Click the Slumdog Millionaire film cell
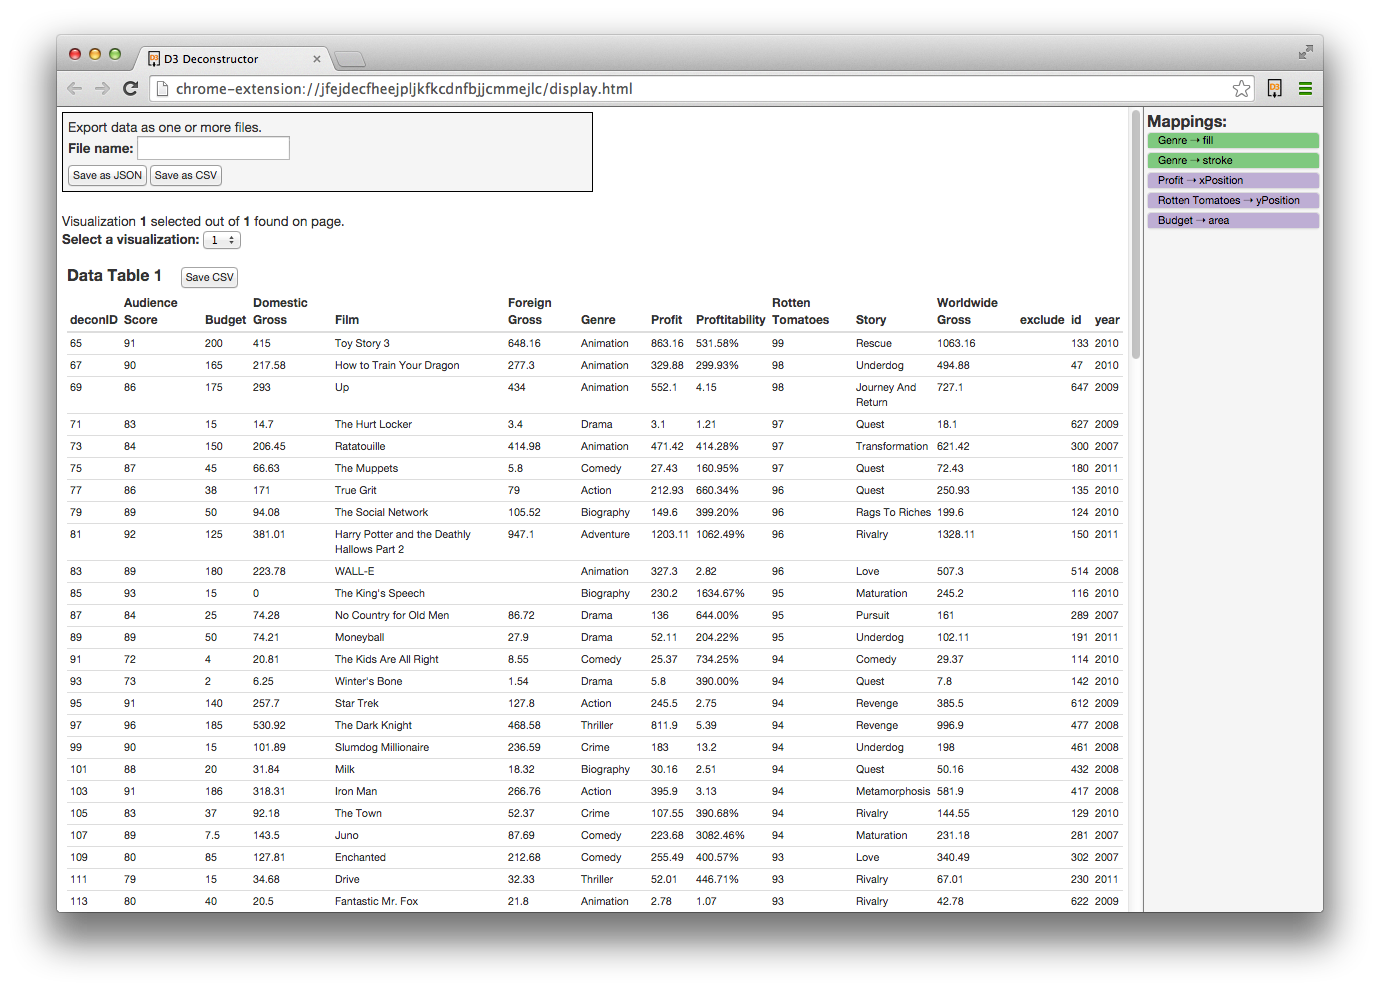This screenshot has height=991, width=1380. [382, 747]
